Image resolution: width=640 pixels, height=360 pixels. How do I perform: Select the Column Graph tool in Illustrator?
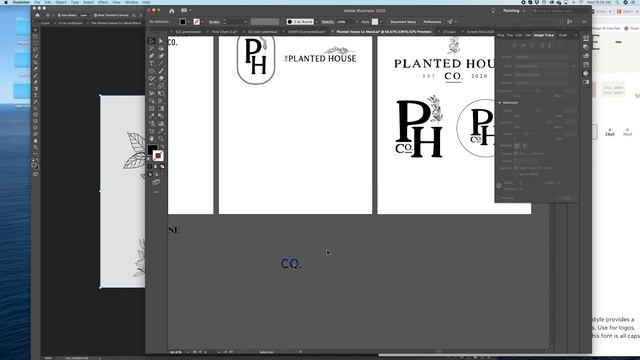(x=161, y=123)
